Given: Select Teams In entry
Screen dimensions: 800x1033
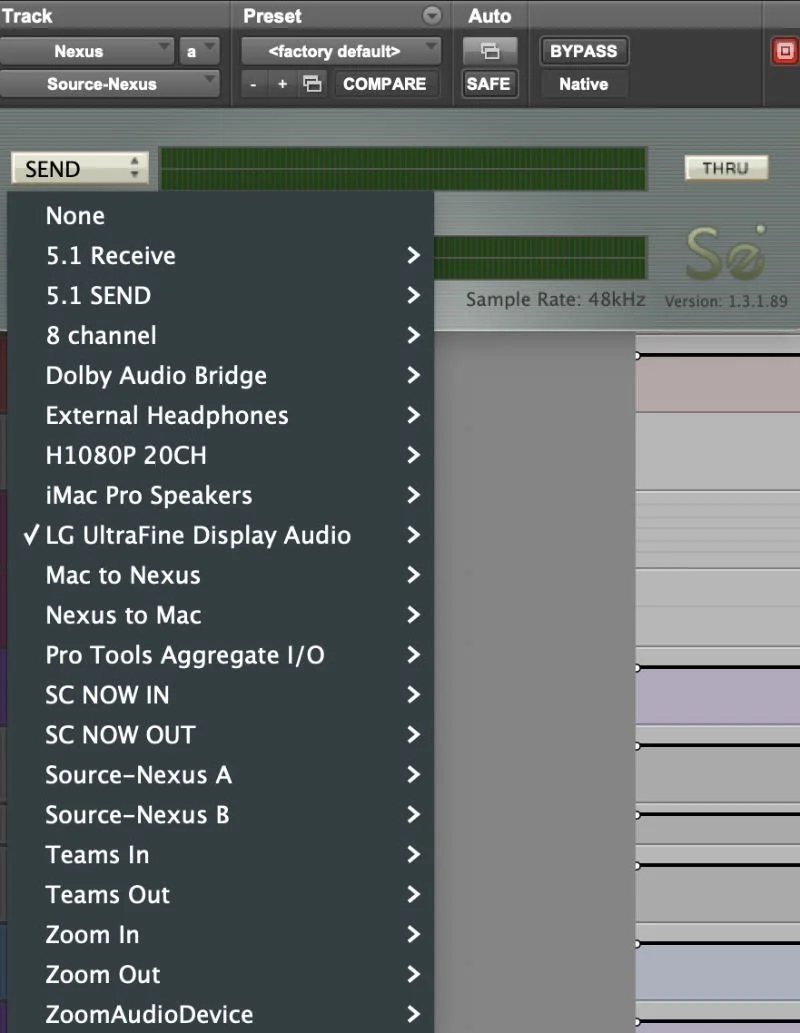Looking at the screenshot, I should click(221, 854).
